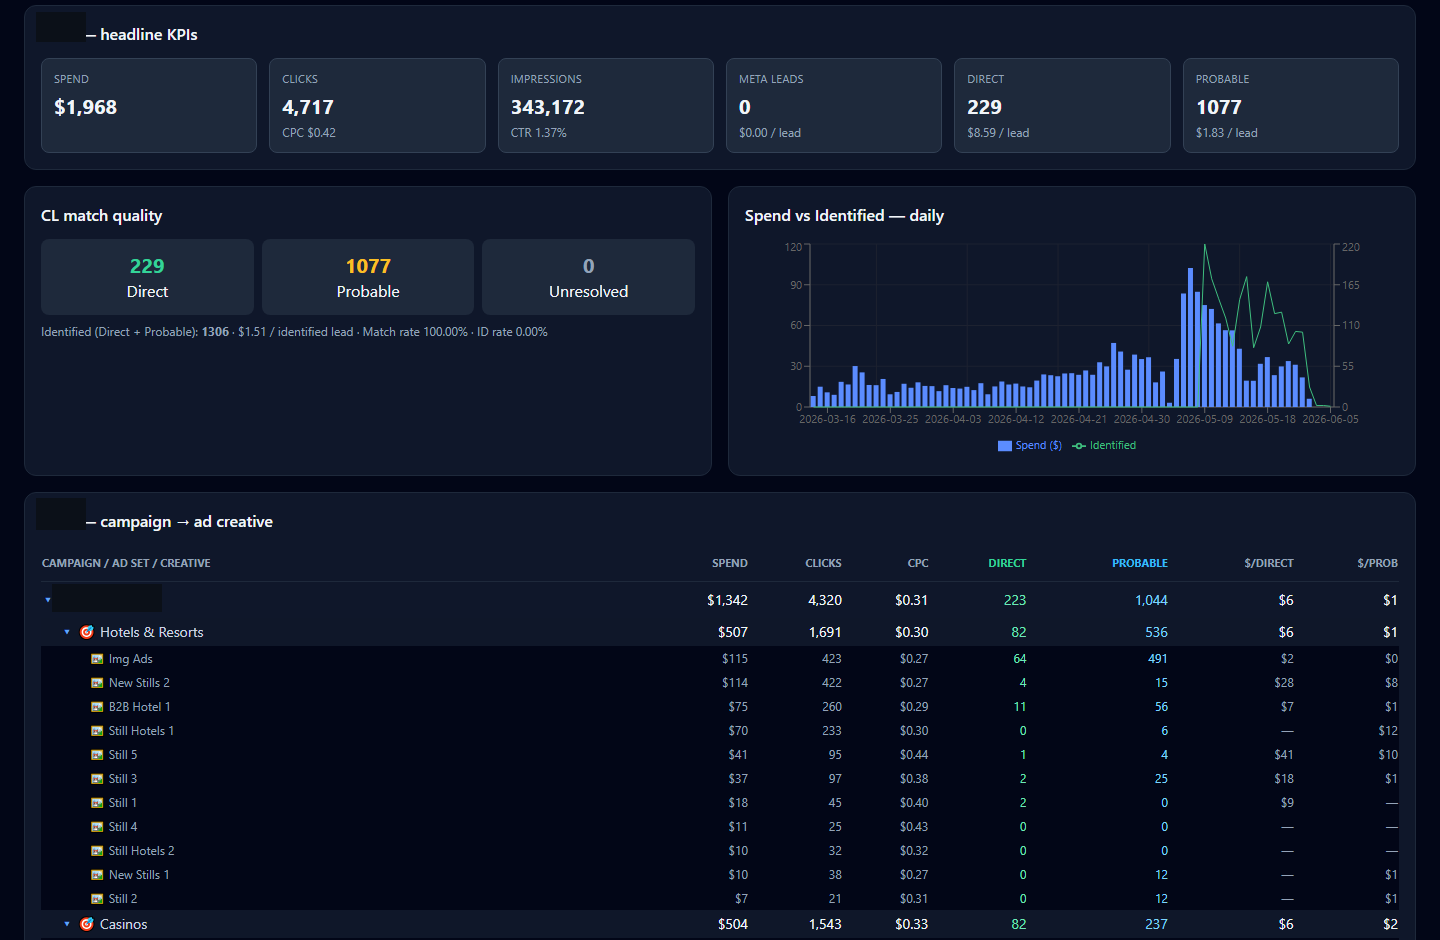Sort by the CLICKS column header

(x=823, y=563)
